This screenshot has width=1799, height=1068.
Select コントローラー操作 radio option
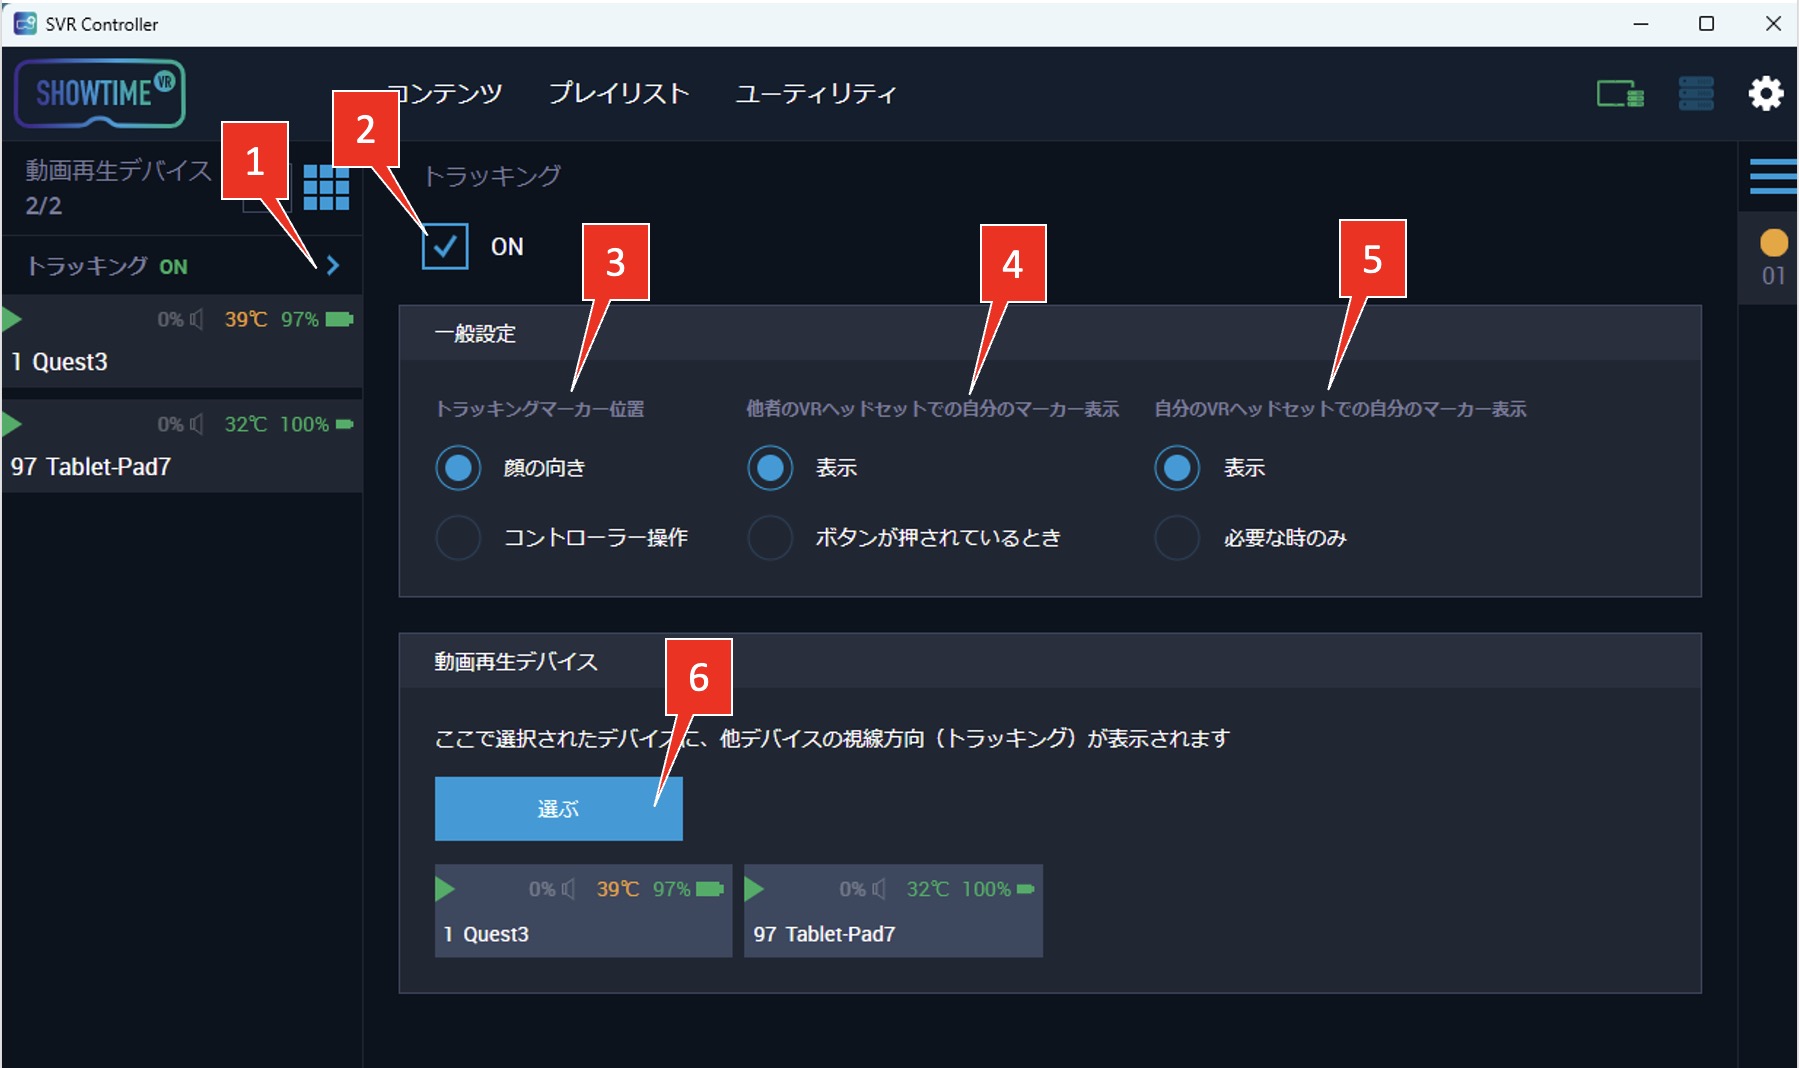click(x=458, y=538)
